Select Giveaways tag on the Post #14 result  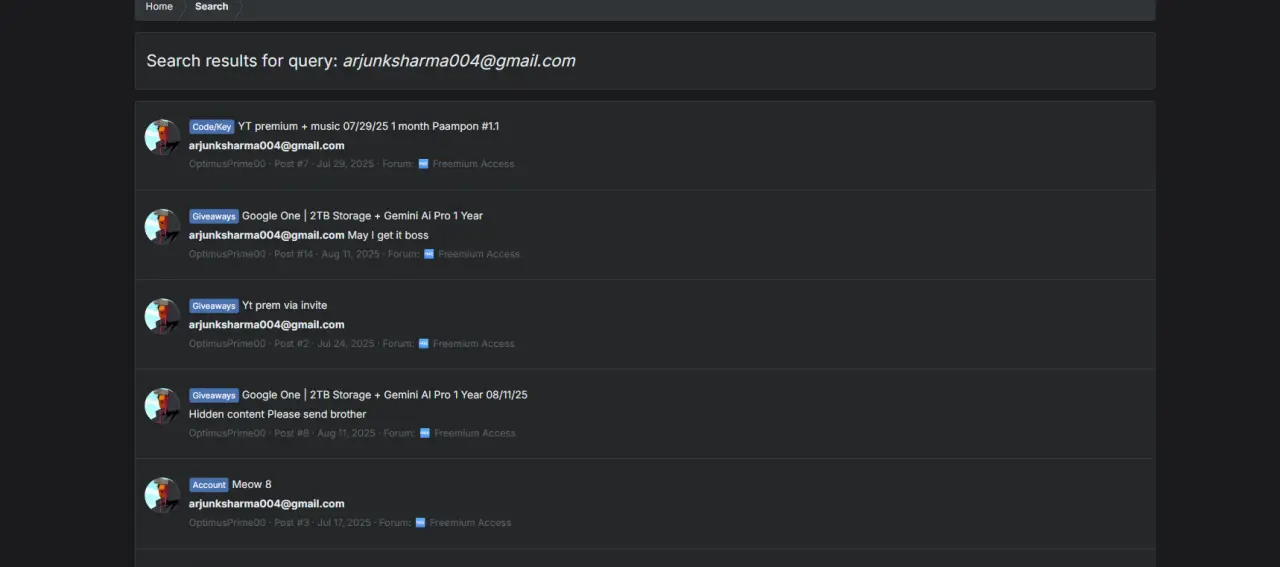(214, 216)
